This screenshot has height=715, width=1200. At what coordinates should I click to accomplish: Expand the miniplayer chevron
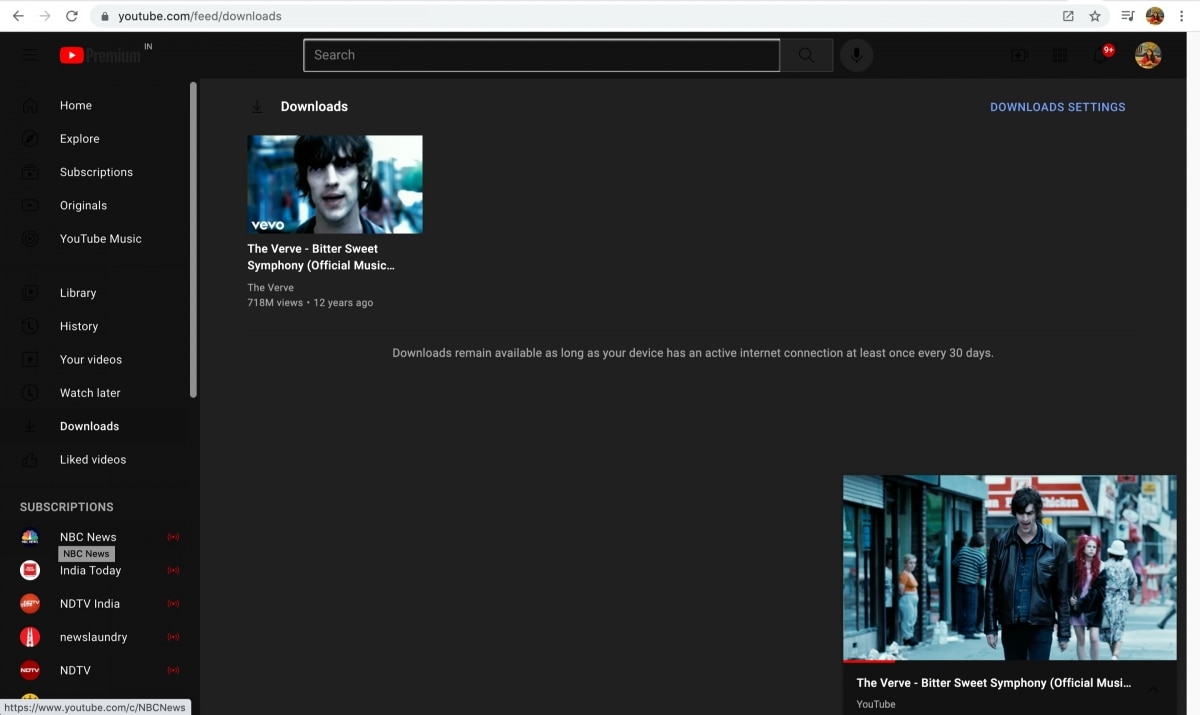pyautogui.click(x=1153, y=690)
